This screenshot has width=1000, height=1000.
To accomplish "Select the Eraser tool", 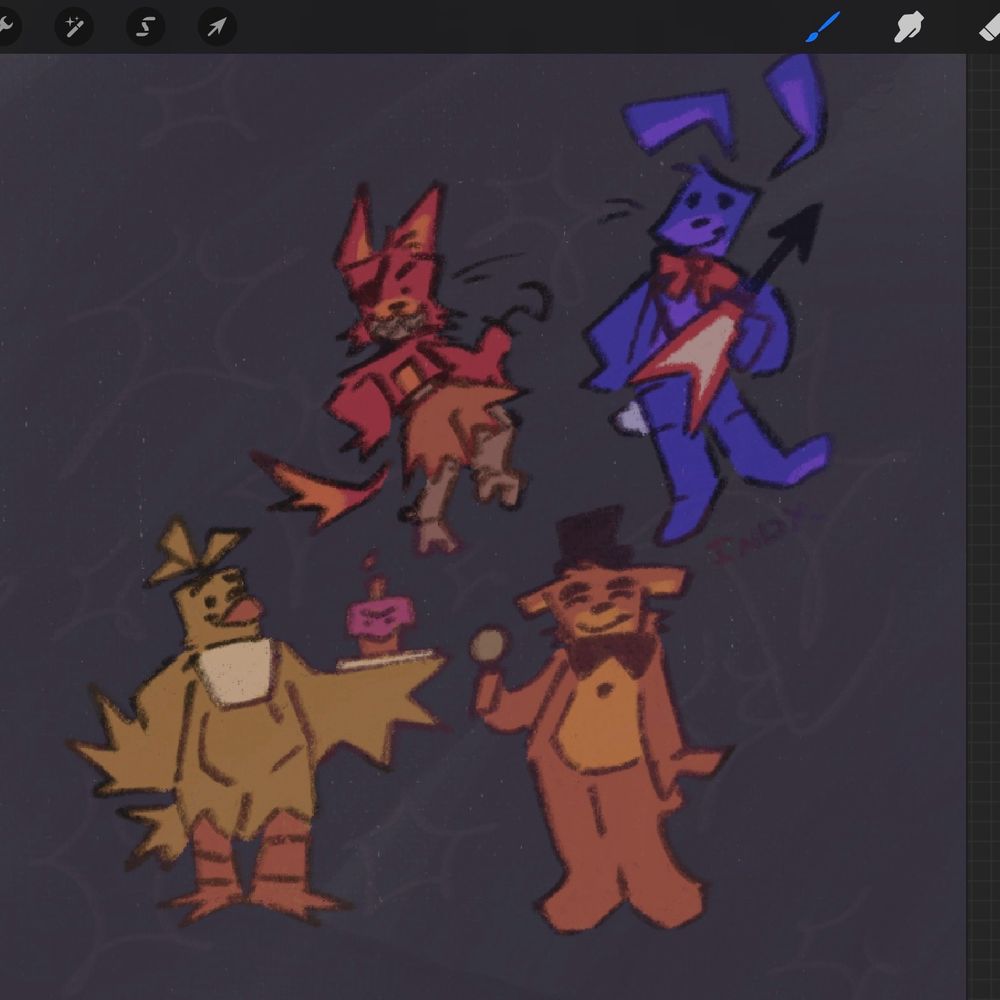I will tap(990, 27).
